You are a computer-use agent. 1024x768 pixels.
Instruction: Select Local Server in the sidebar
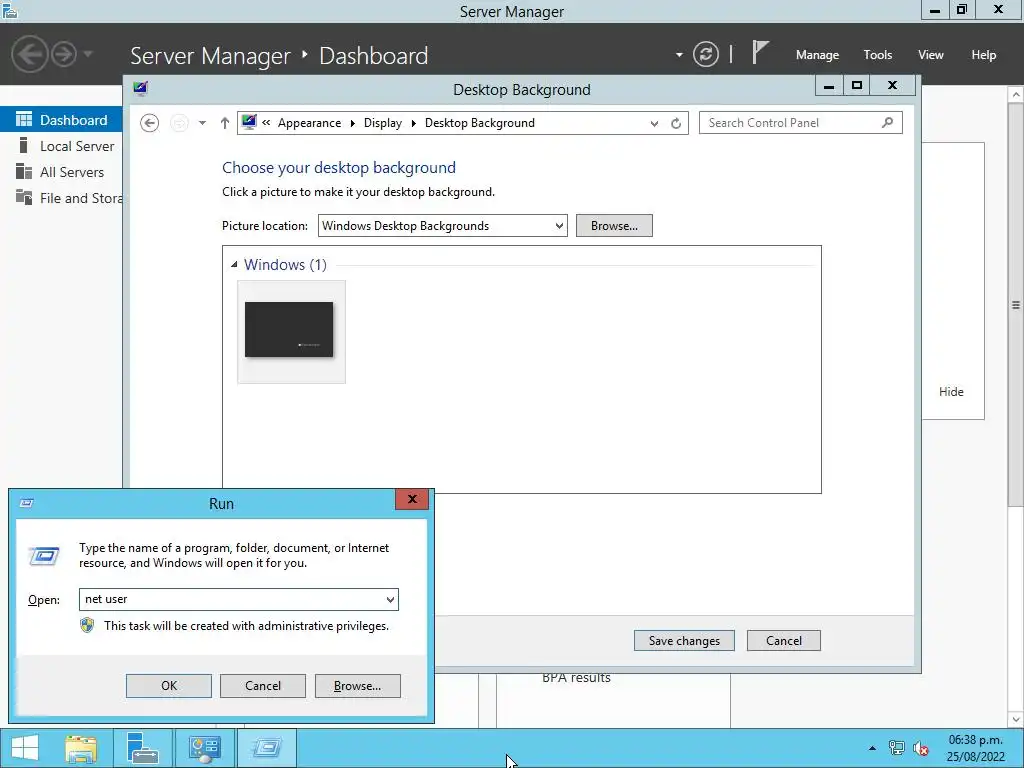[x=61, y=146]
